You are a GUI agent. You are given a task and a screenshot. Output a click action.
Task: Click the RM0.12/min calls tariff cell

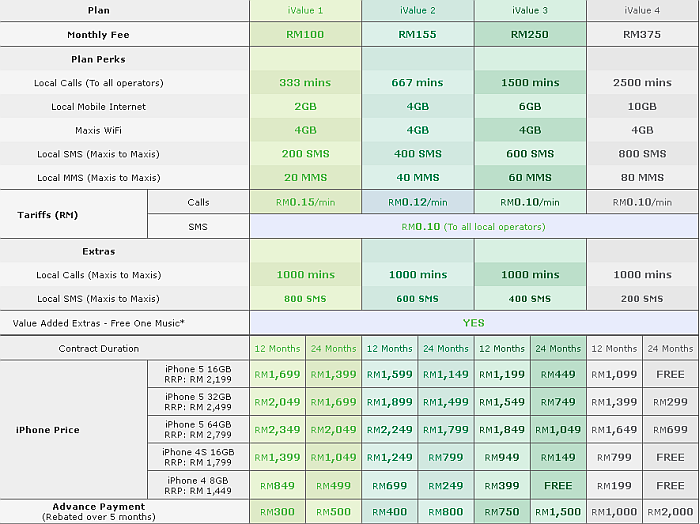[x=417, y=202]
